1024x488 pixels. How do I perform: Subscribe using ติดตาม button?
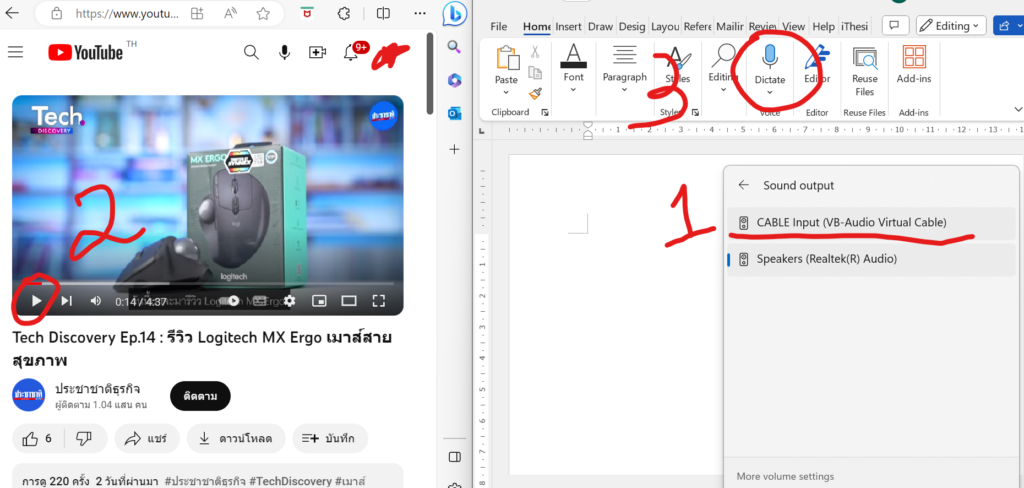pyautogui.click(x=200, y=396)
